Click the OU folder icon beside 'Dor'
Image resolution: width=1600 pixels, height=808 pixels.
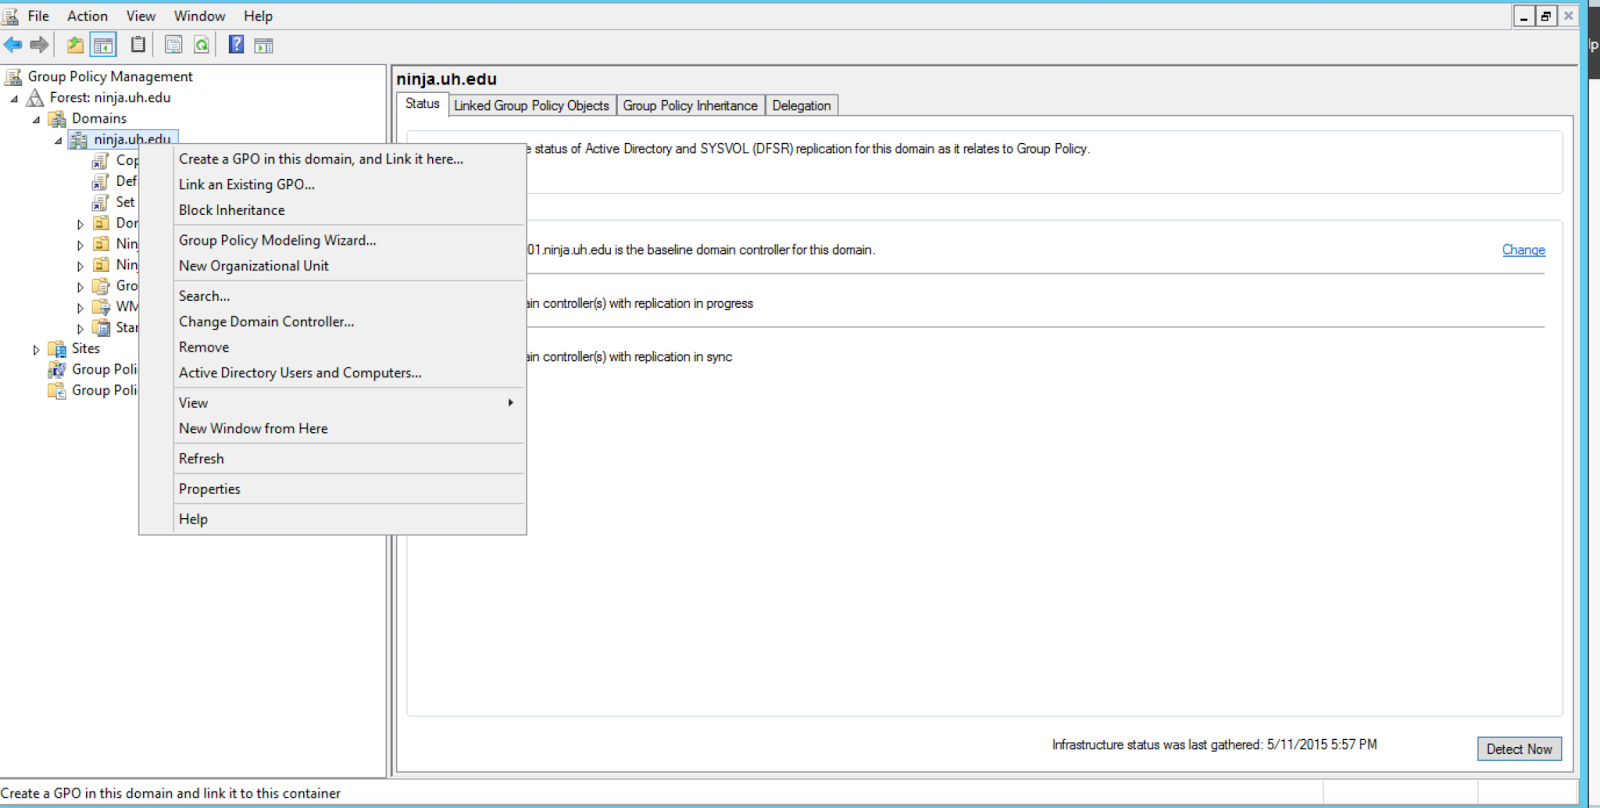[x=101, y=224]
